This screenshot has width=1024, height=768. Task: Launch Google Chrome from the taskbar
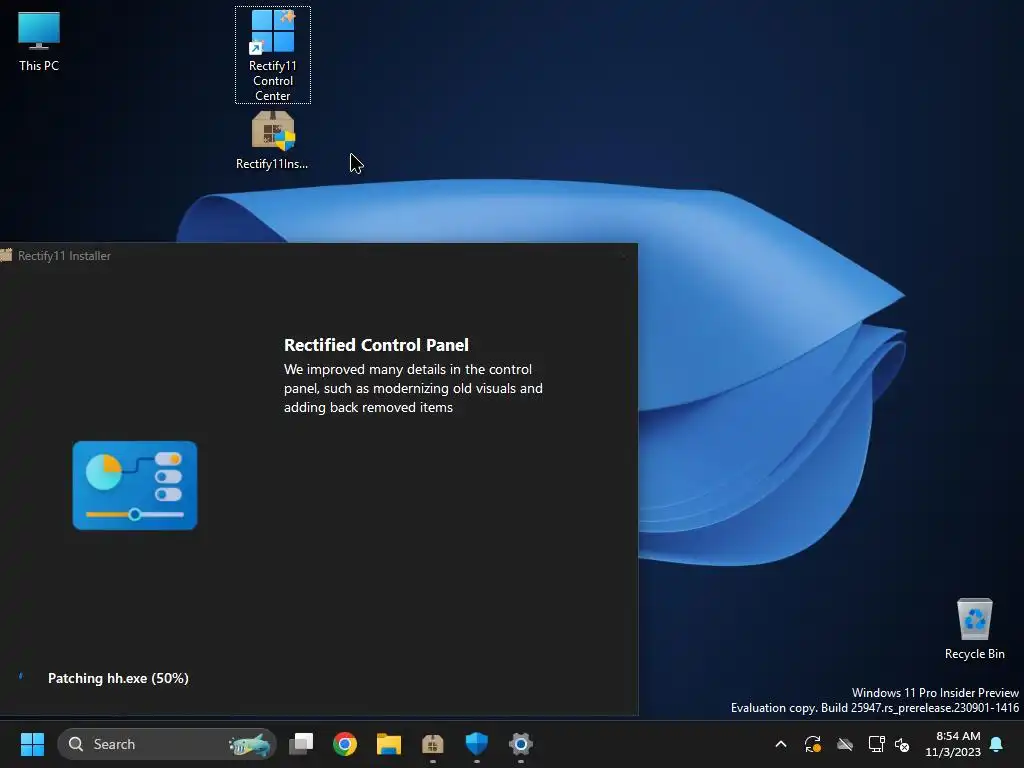[x=345, y=744]
